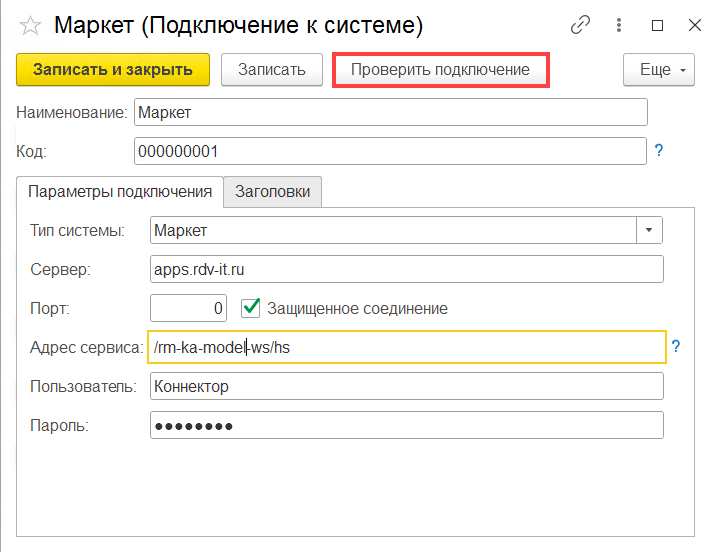The width and height of the screenshot is (720, 552).
Task: Toggle the Защищенное соединение checkbox
Action: tap(251, 308)
